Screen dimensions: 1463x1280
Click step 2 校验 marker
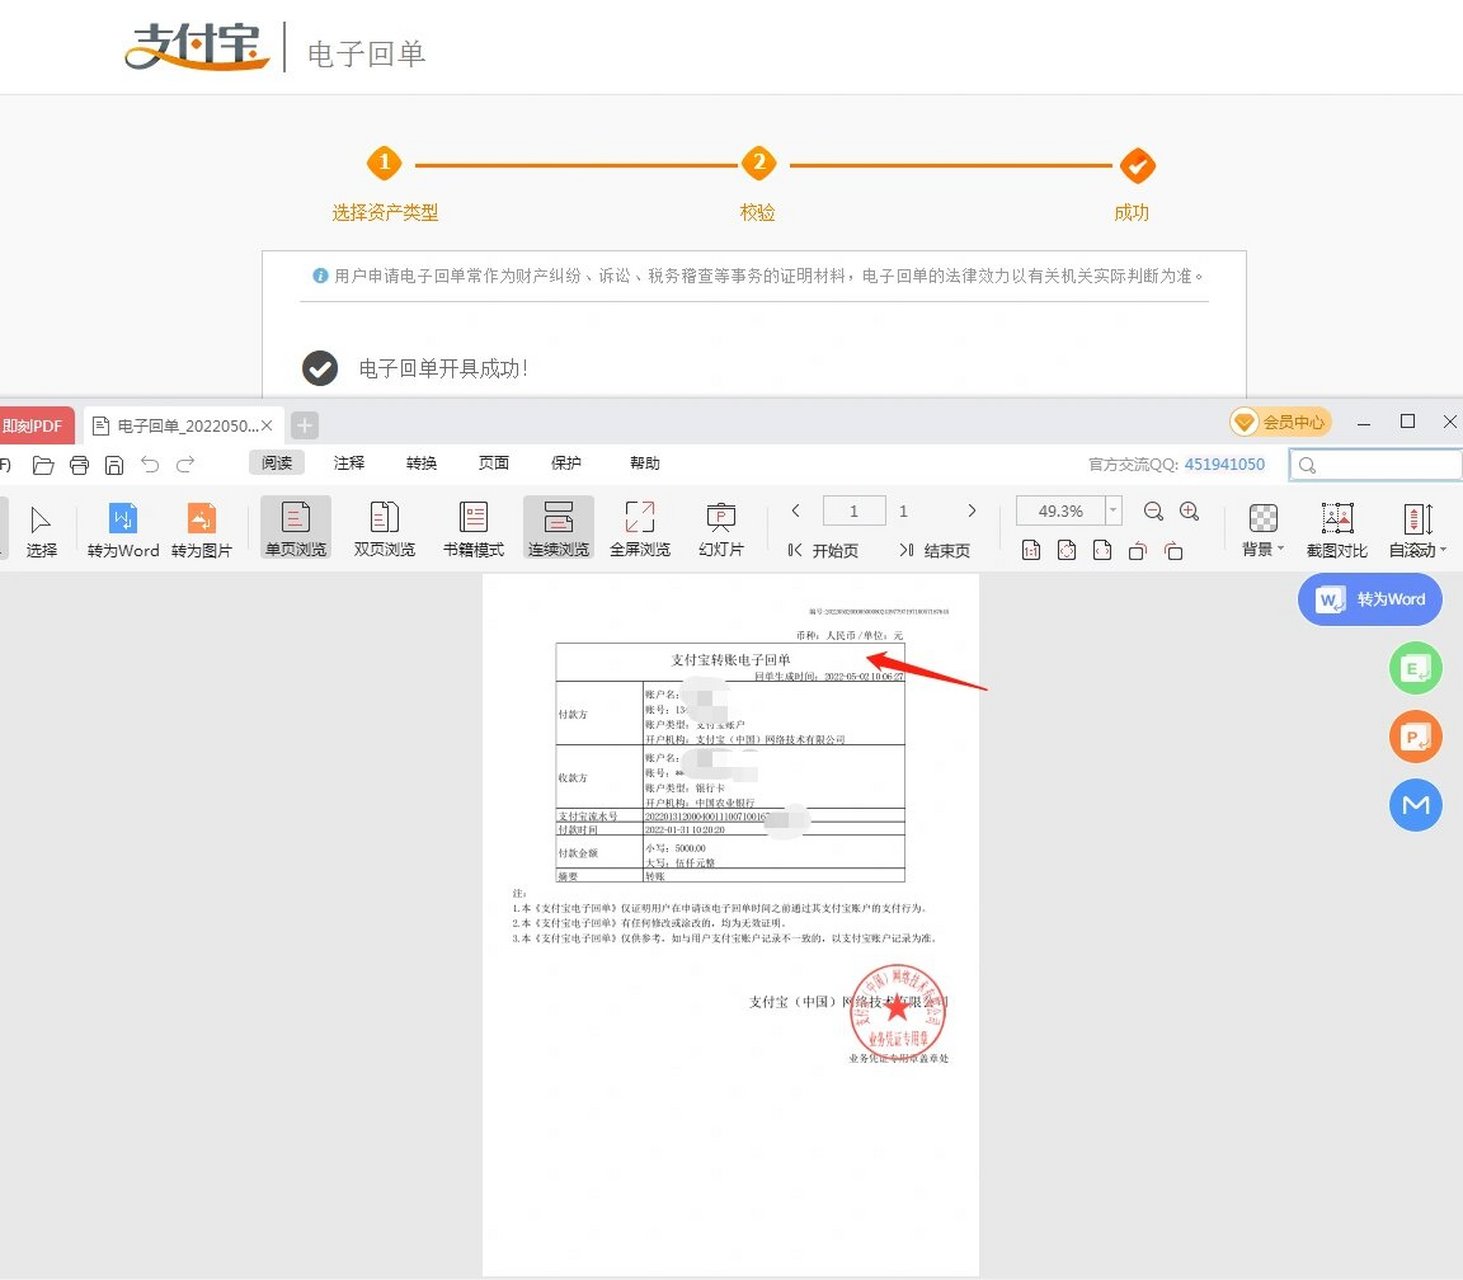[759, 163]
